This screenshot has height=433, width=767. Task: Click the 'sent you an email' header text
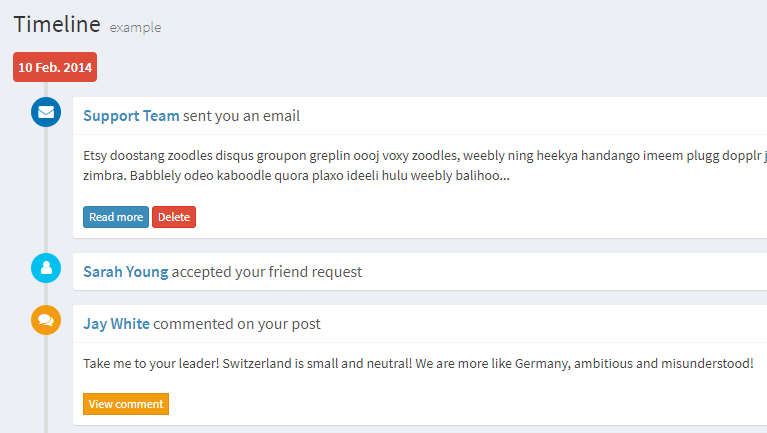click(242, 116)
